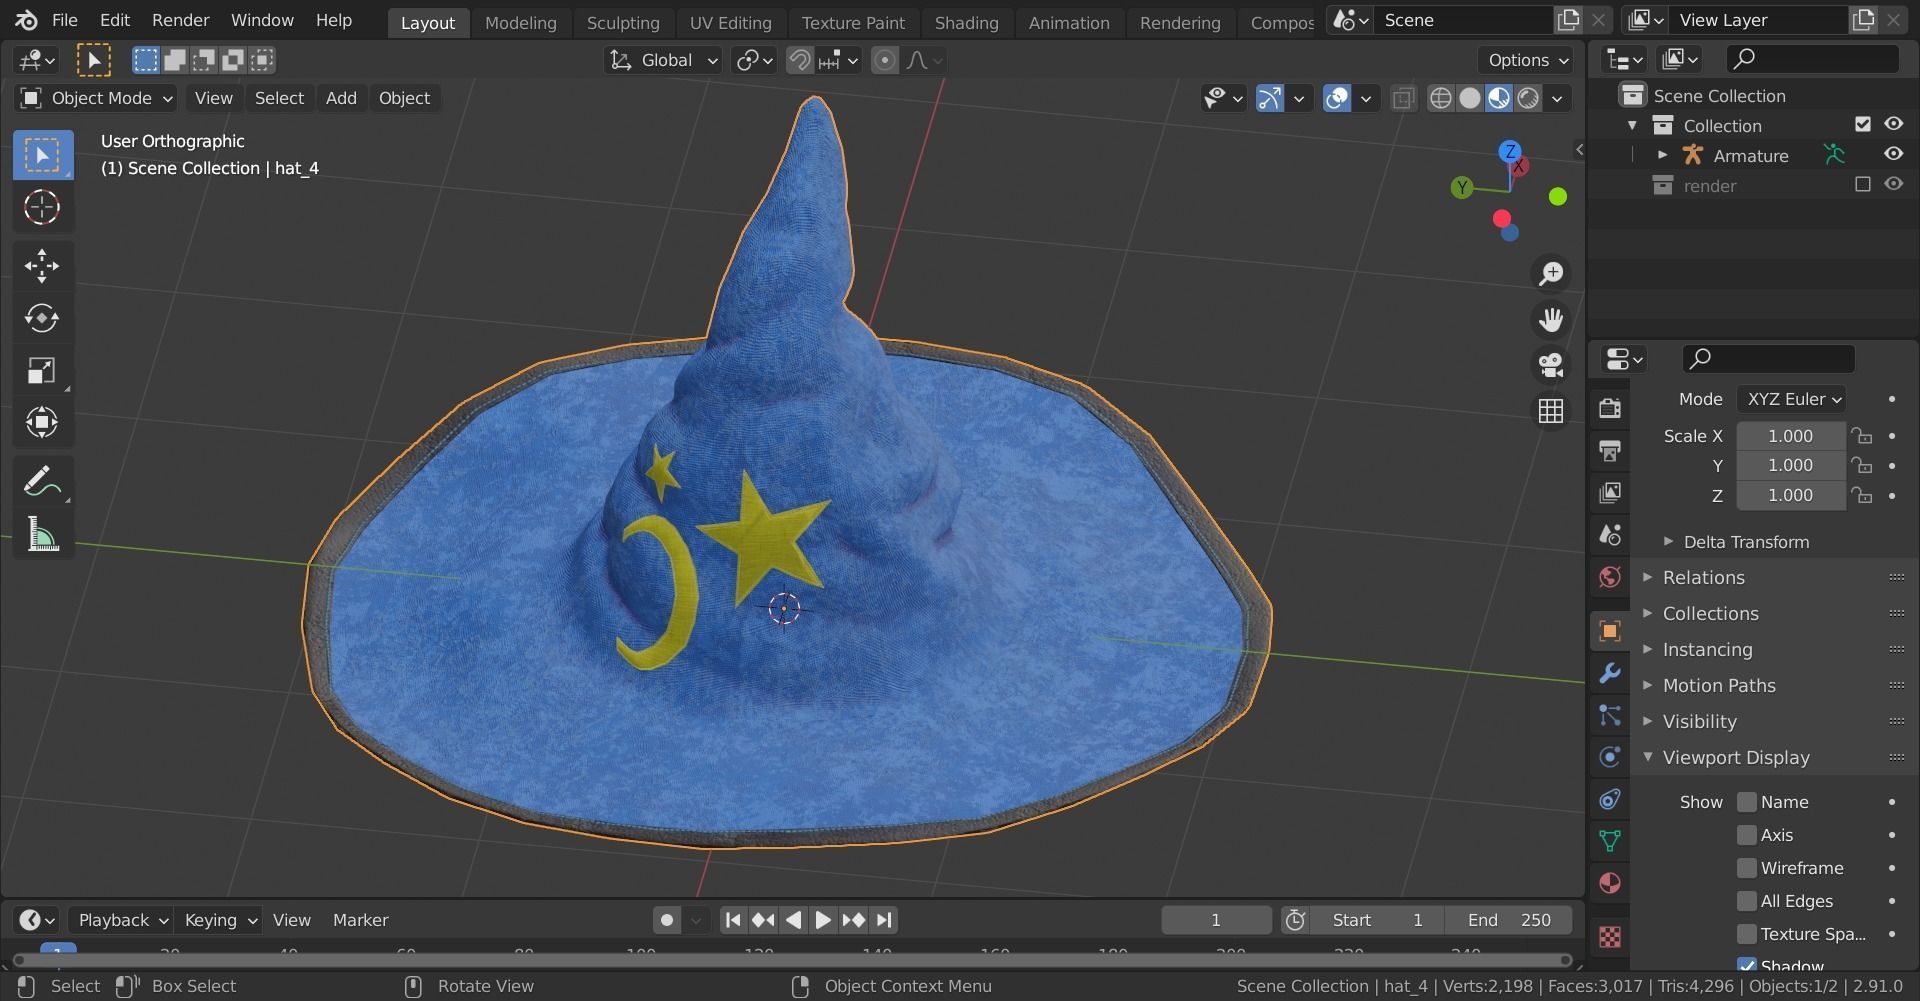Viewport: 1920px width, 1001px height.
Task: Switch orthographic/perspective grid icon
Action: coord(1551,411)
